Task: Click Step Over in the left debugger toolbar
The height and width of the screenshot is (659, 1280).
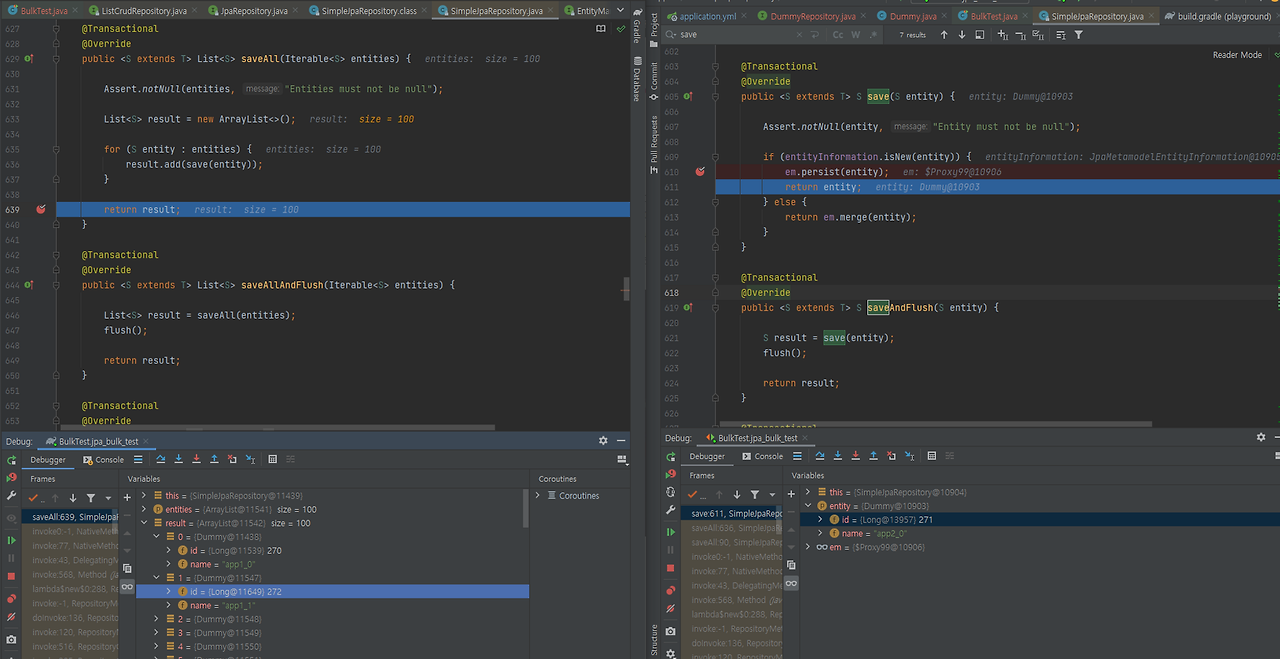Action: [160, 460]
